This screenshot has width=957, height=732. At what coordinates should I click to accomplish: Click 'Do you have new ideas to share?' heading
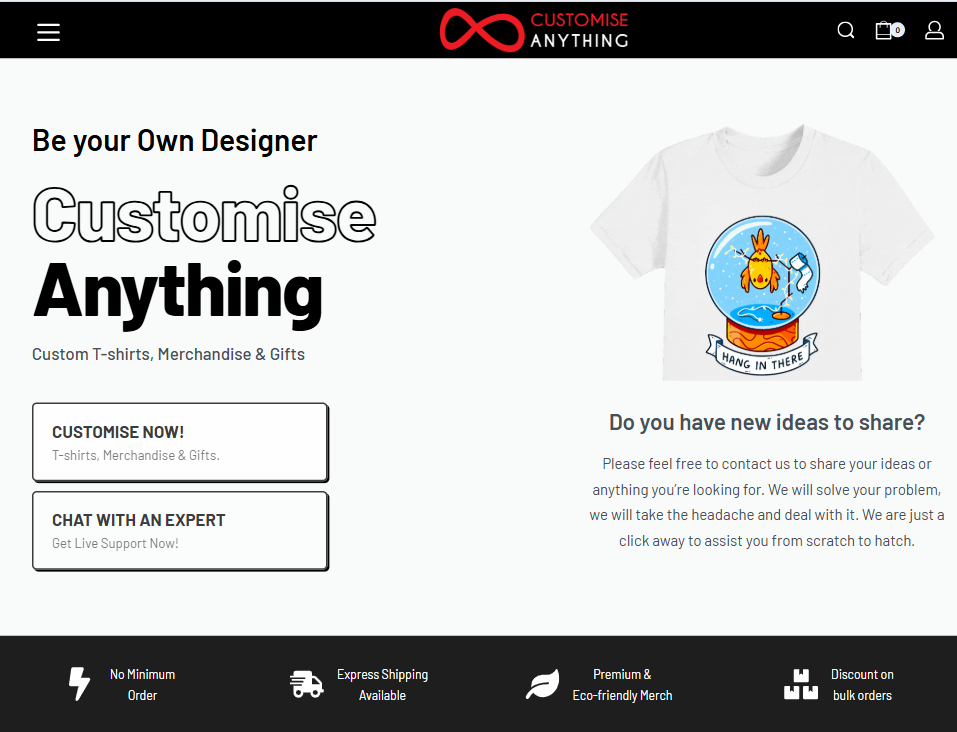pyautogui.click(x=767, y=422)
